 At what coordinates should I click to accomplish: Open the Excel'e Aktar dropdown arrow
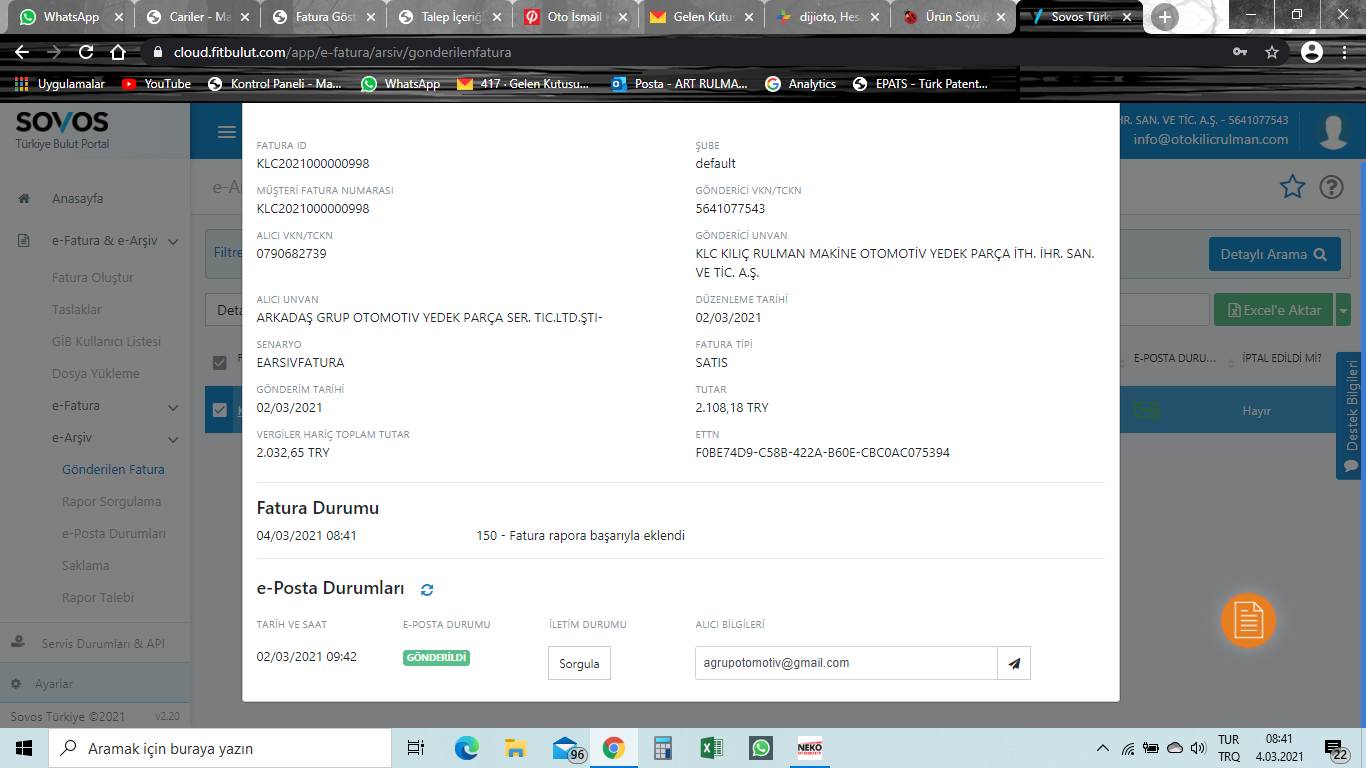pyautogui.click(x=1343, y=310)
